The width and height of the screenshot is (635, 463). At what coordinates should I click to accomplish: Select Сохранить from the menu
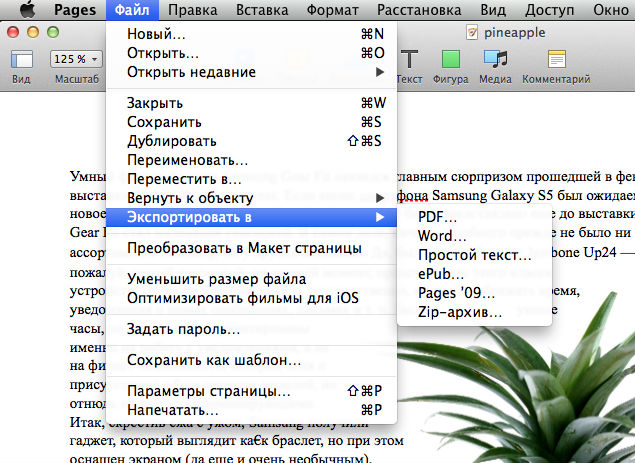[251, 122]
